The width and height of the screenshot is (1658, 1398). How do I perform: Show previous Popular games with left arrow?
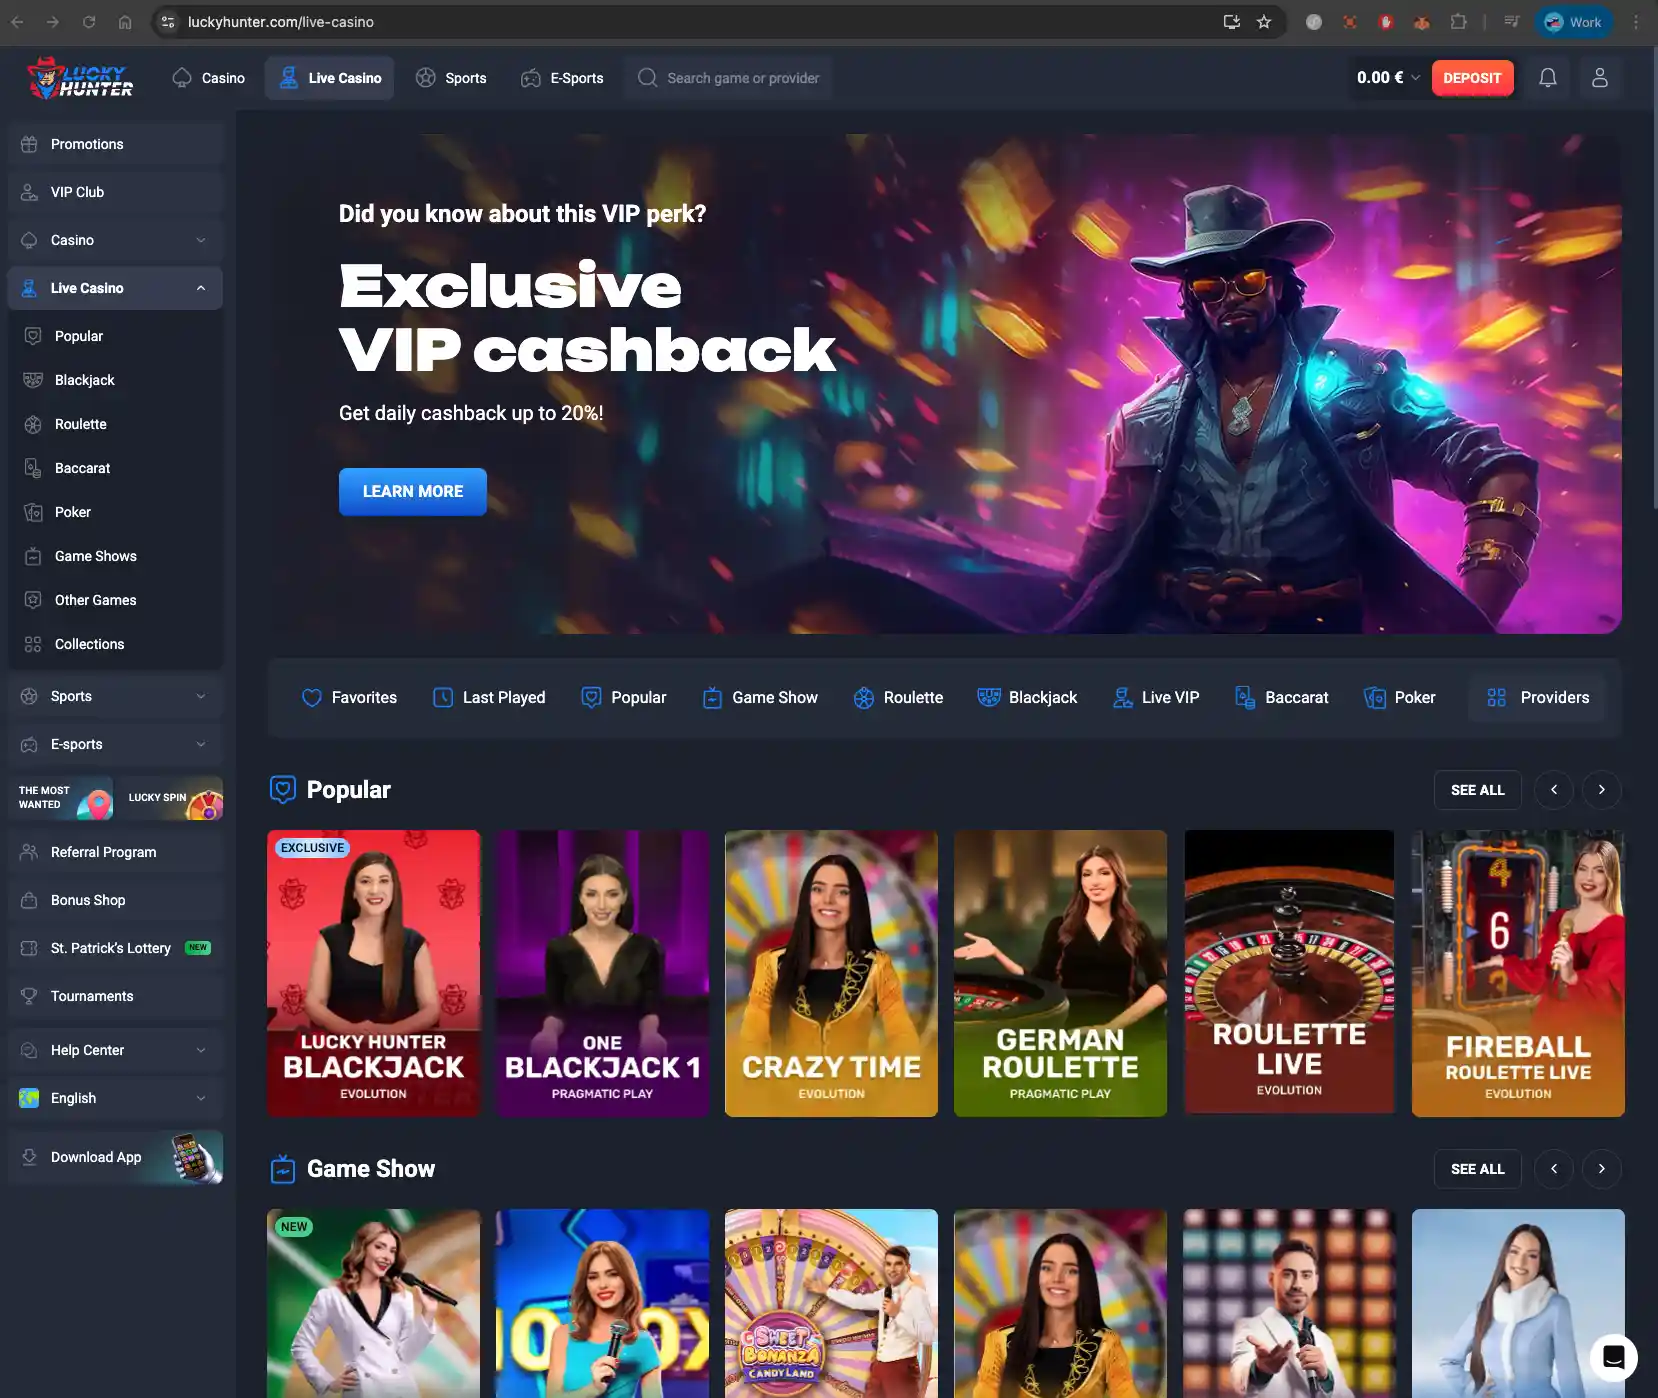(x=1553, y=790)
